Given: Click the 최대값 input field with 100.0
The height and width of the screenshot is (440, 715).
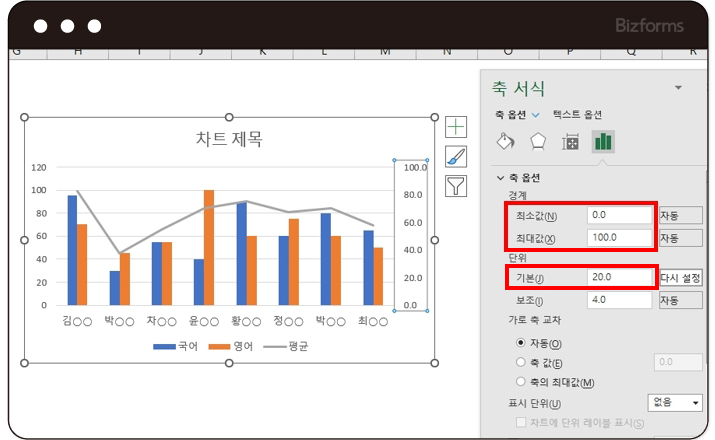Looking at the screenshot, I should pyautogui.click(x=618, y=237).
